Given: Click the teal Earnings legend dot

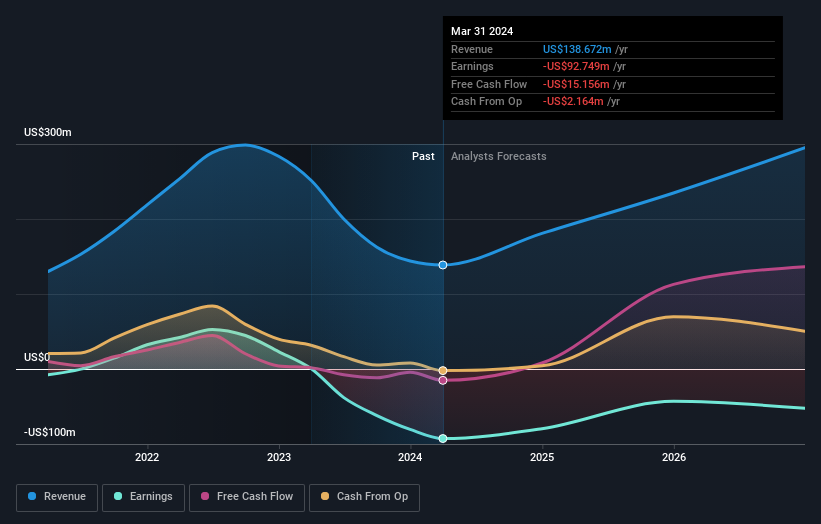Looking at the screenshot, I should tap(118, 496).
